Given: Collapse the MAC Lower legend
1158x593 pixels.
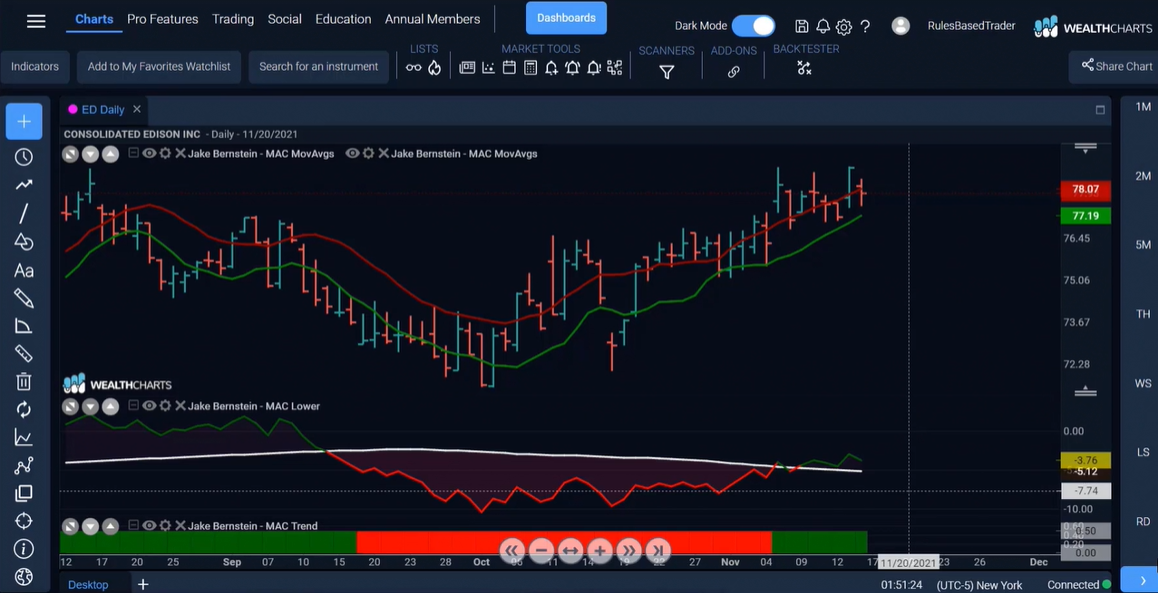Looking at the screenshot, I should (x=133, y=405).
